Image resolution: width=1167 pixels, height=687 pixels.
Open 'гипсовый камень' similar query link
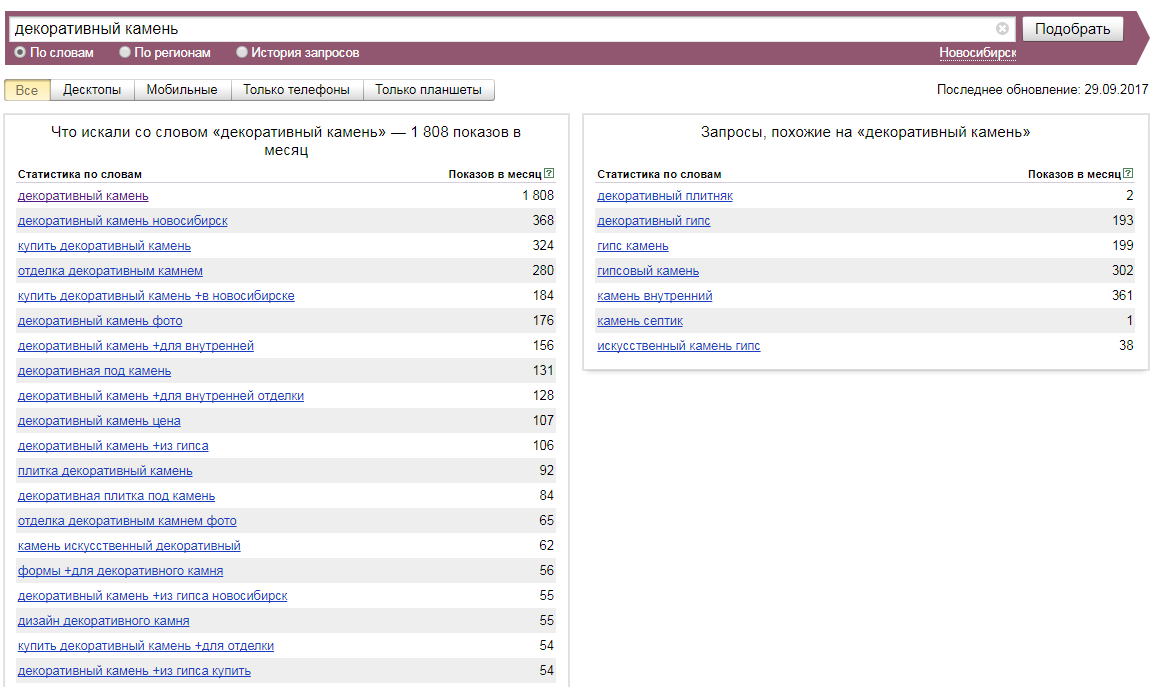pos(648,271)
